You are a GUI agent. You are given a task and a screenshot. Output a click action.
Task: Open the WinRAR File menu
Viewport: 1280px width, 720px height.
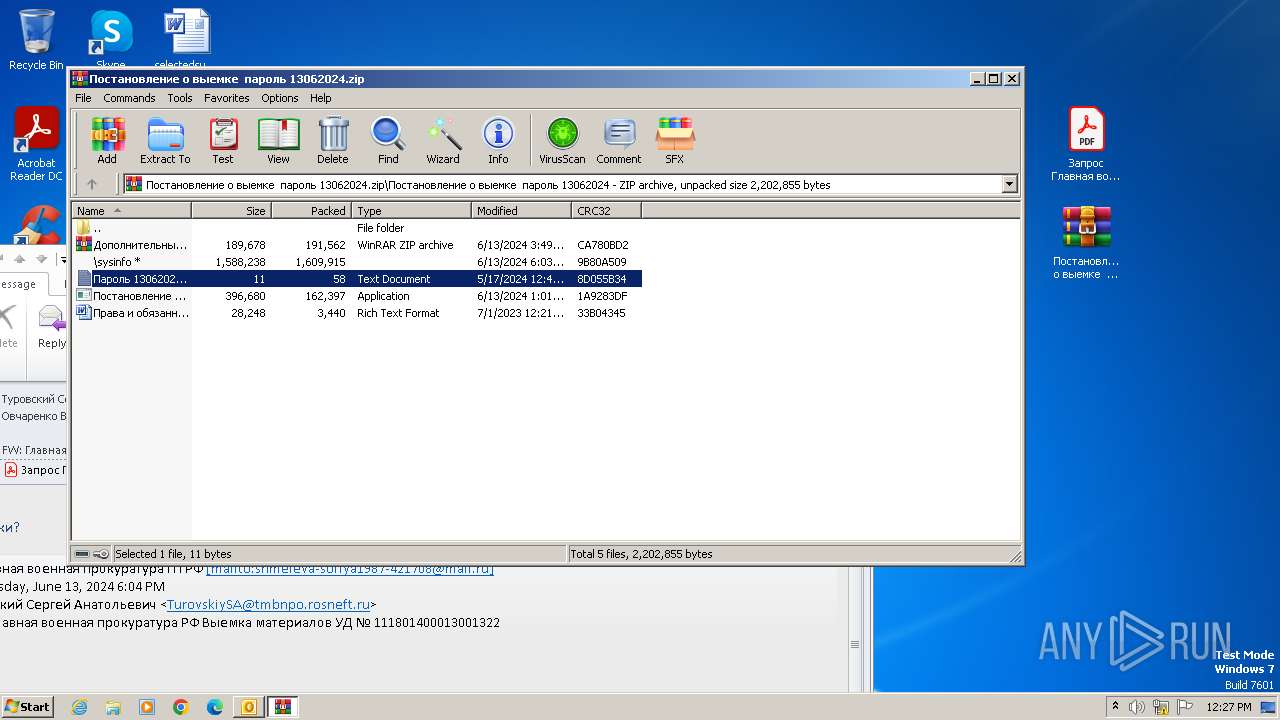click(x=83, y=98)
